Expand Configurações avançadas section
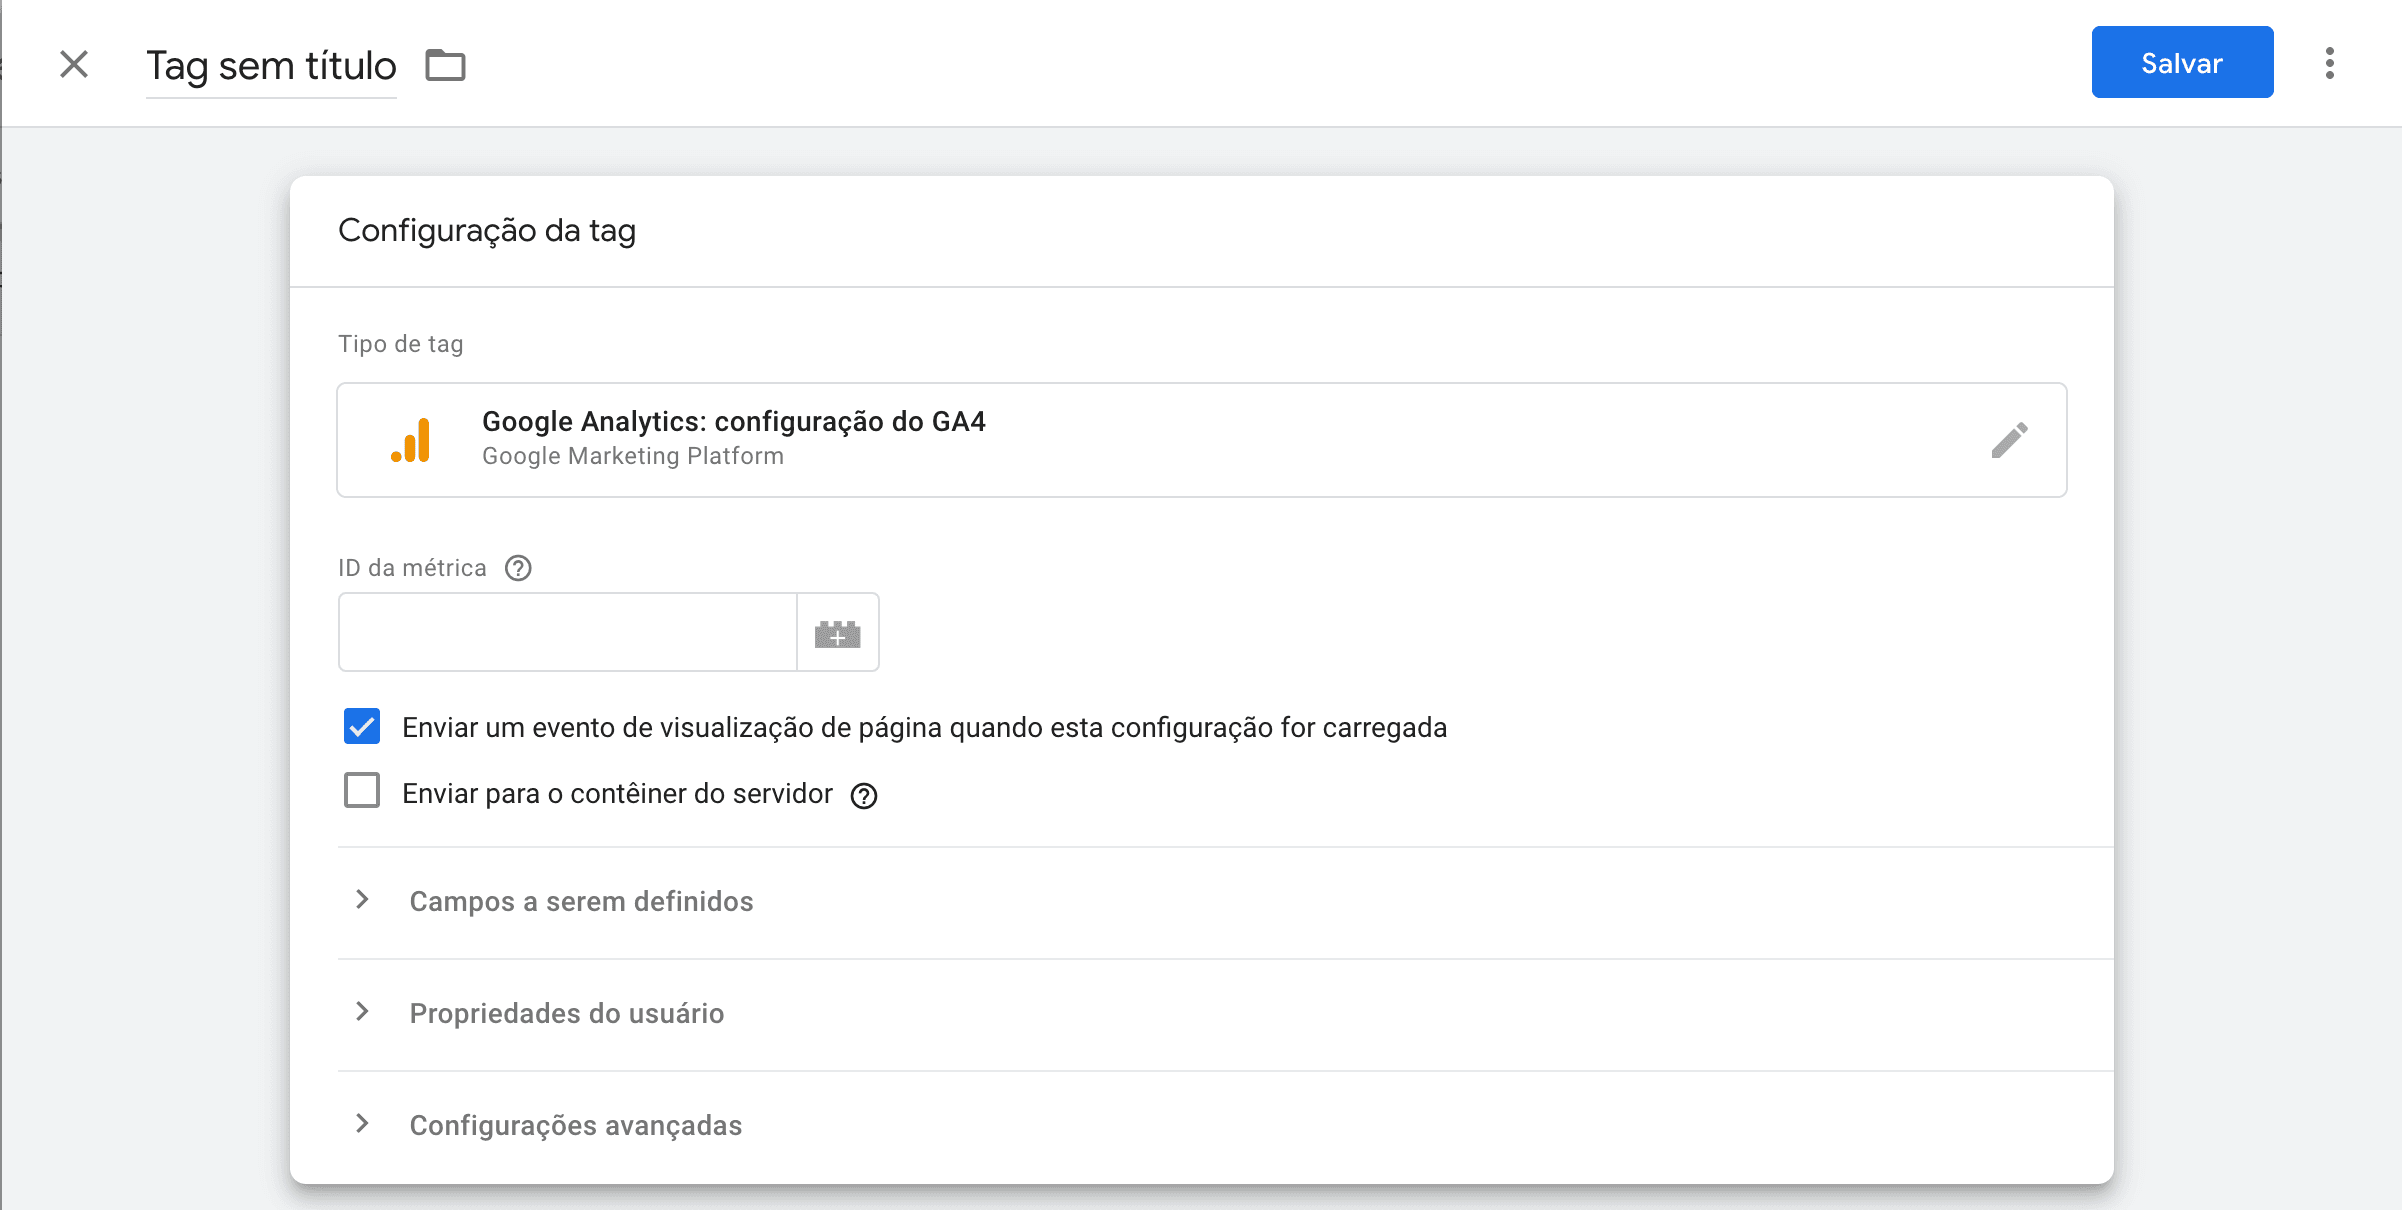This screenshot has width=2402, height=1210. click(x=575, y=1125)
